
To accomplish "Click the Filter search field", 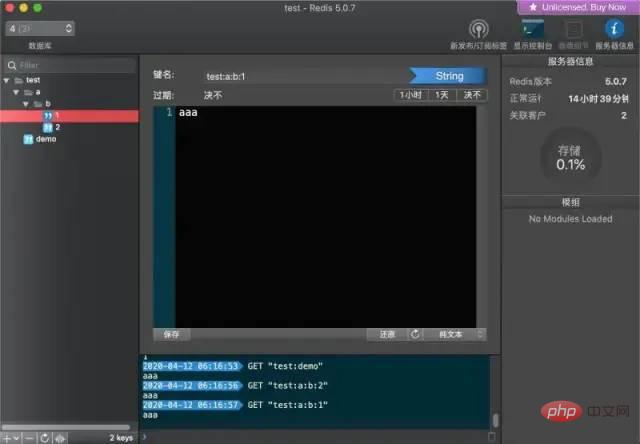I will 70,64.
